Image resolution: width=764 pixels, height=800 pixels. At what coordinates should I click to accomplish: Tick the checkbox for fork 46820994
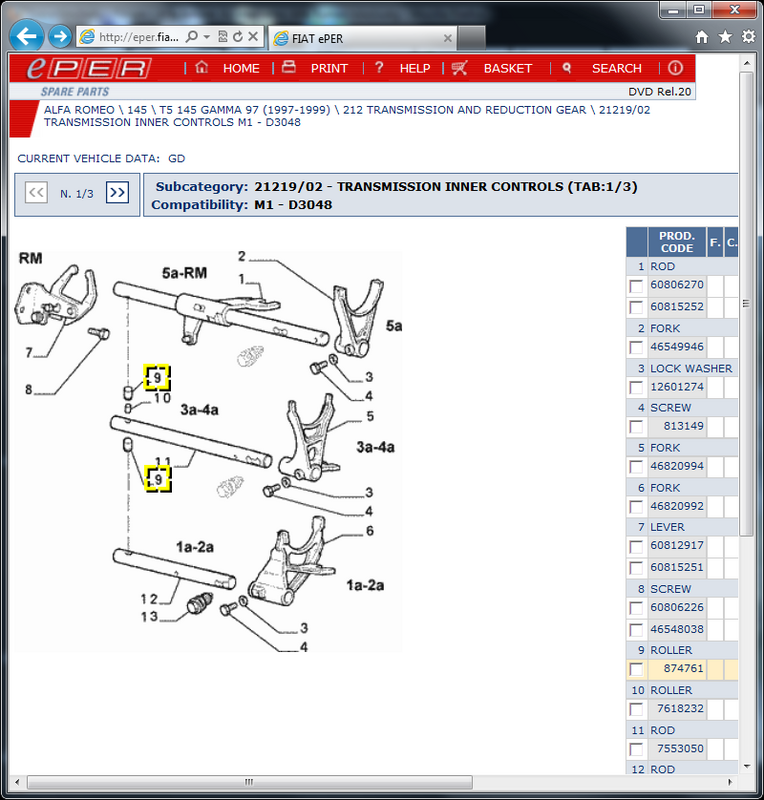(x=636, y=467)
